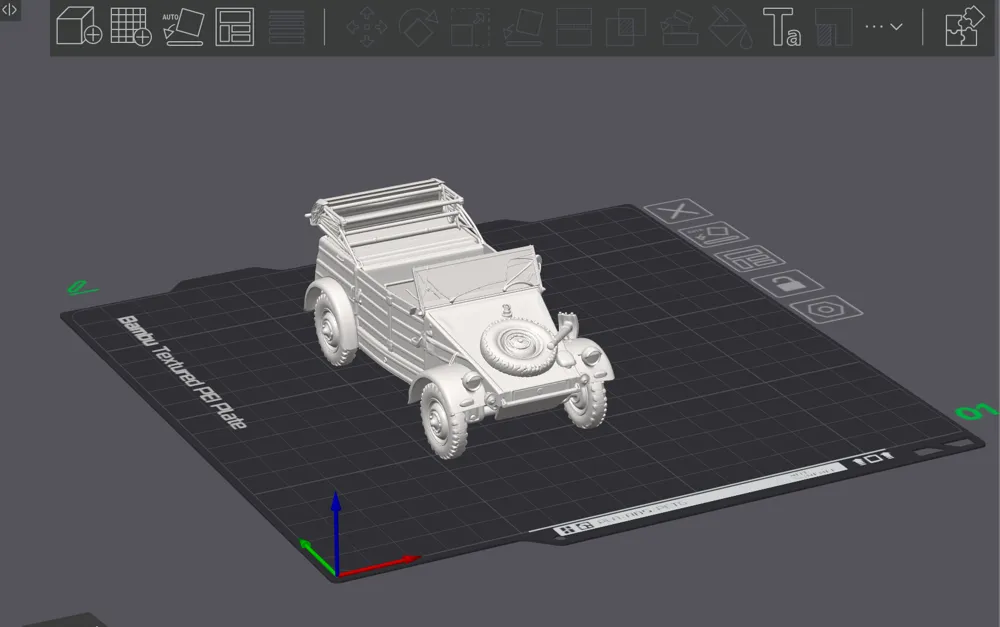Open plate settings hexagon icon
The width and height of the screenshot is (1000, 627).
click(x=827, y=310)
